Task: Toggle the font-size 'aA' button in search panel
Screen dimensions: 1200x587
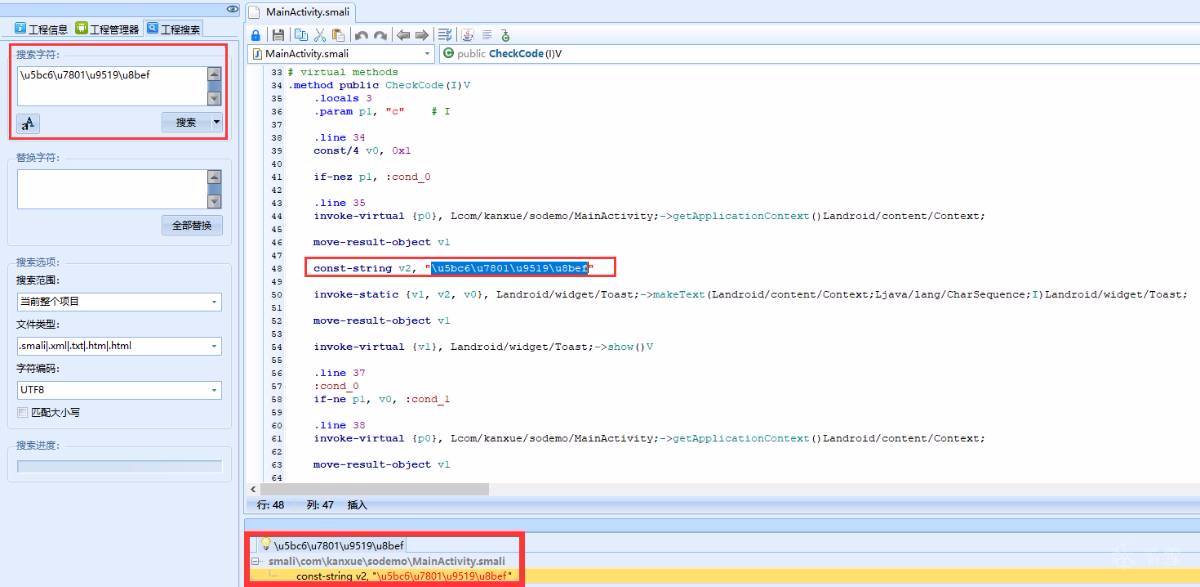Action: [x=28, y=123]
